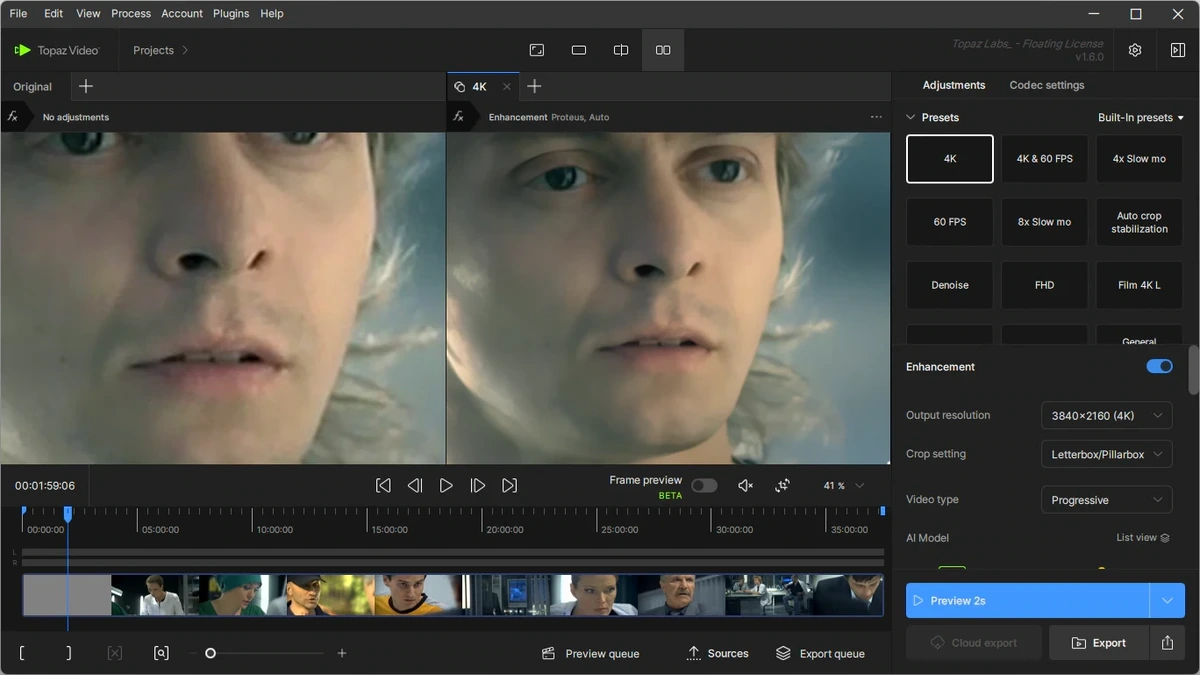Open the Account menu
Screen dimensions: 1200x675
(x=182, y=14)
